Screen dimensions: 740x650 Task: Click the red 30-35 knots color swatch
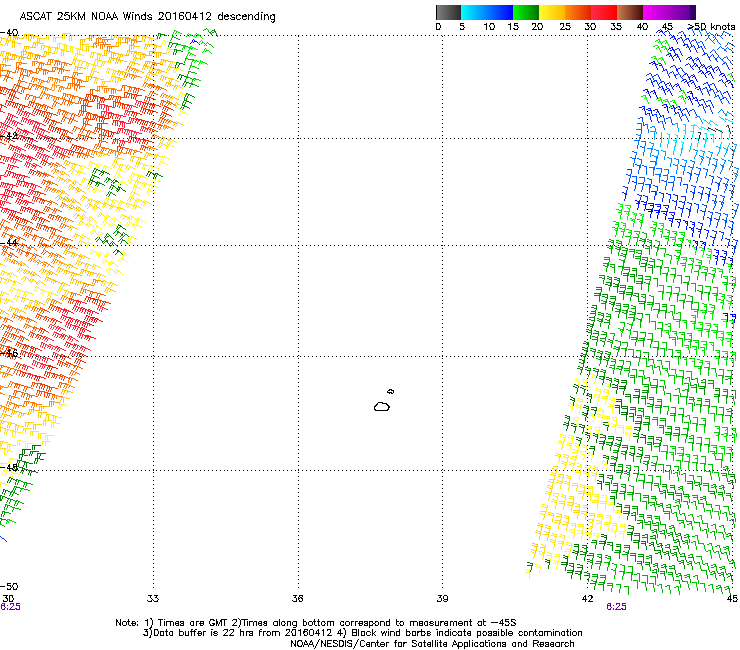click(604, 12)
